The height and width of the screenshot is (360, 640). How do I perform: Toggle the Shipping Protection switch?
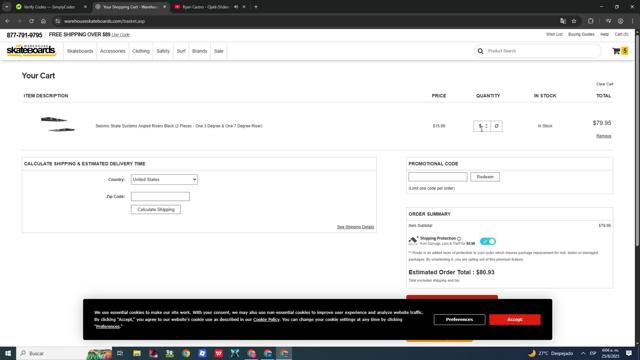click(488, 241)
